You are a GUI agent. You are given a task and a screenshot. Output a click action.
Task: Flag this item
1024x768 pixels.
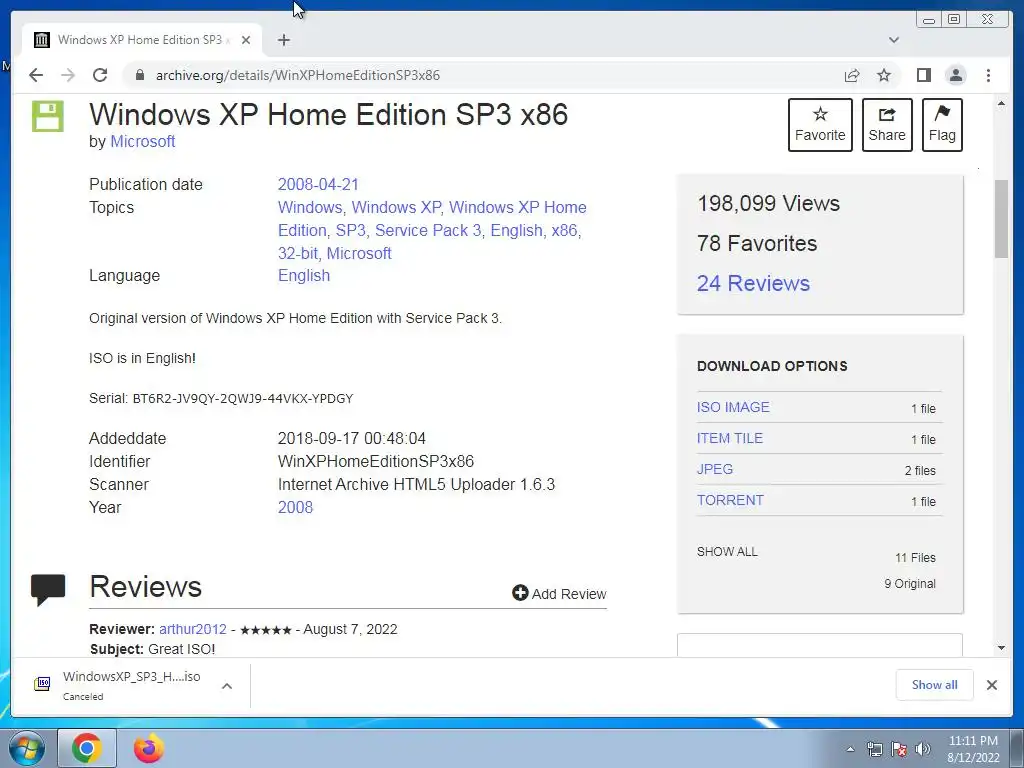(942, 125)
